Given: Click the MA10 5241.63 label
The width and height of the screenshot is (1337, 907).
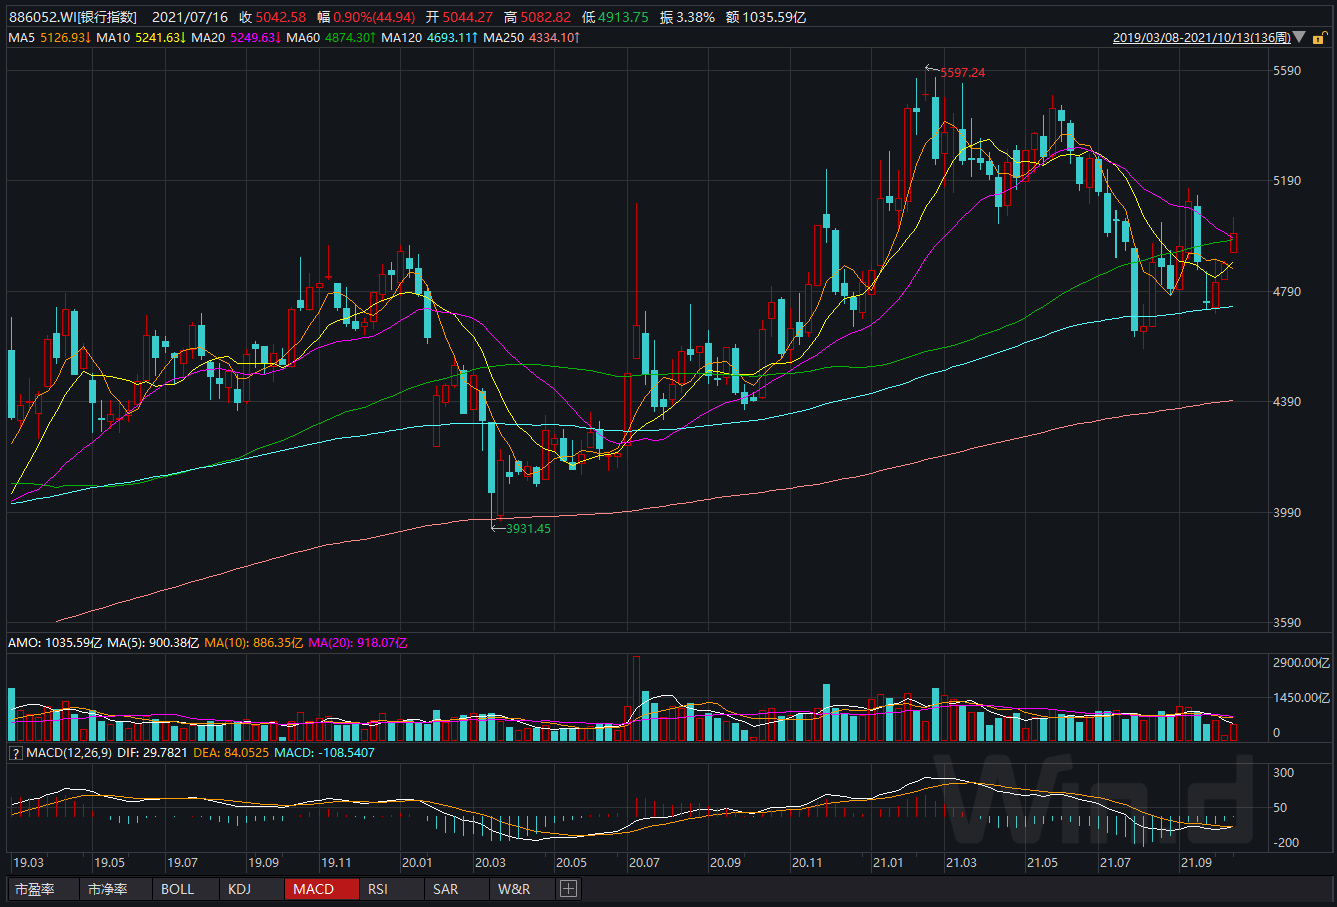Looking at the screenshot, I should pyautogui.click(x=140, y=37).
